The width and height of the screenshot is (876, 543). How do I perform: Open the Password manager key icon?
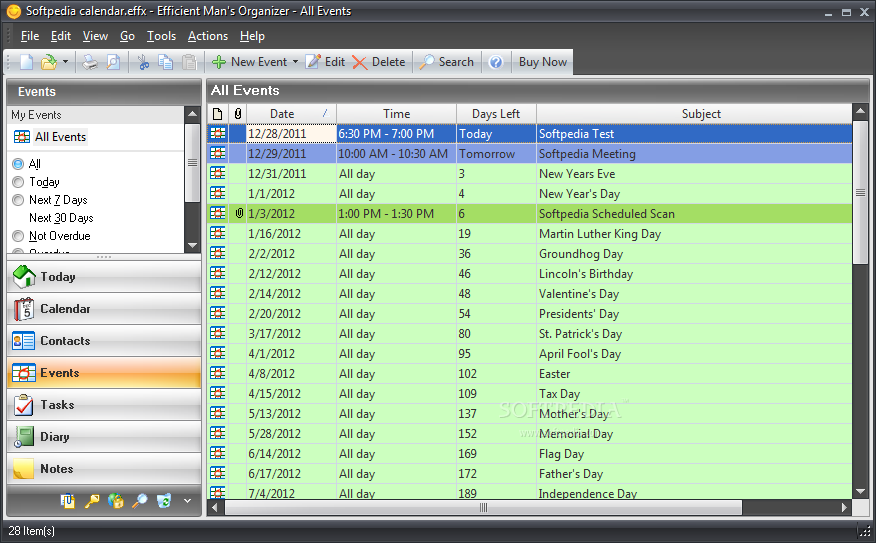(x=92, y=501)
